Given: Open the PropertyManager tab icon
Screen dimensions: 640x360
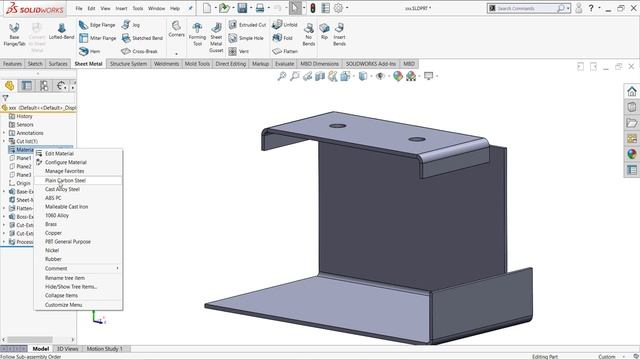Looking at the screenshot, I should pyautogui.click(x=27, y=85).
